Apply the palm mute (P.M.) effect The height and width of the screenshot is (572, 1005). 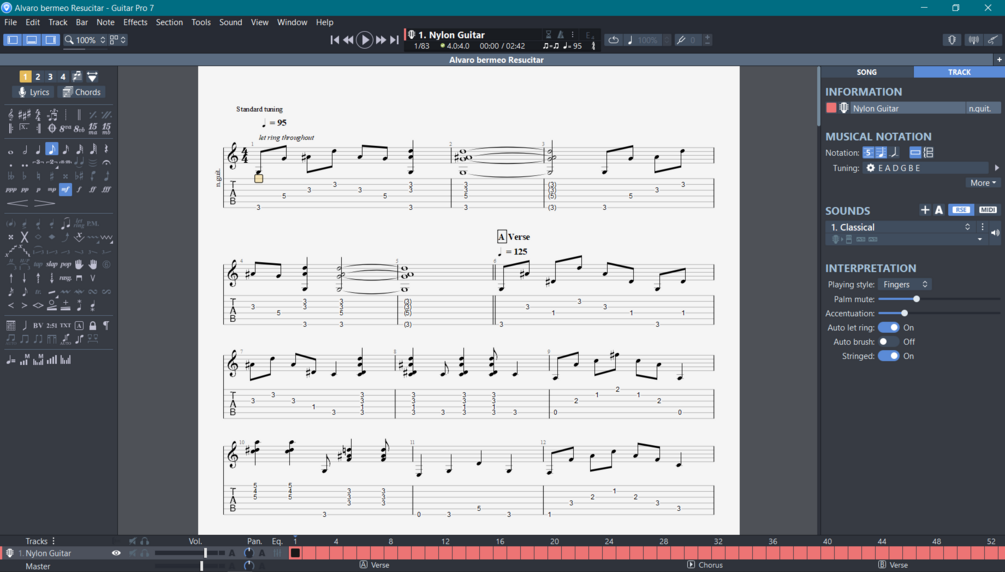[93, 223]
